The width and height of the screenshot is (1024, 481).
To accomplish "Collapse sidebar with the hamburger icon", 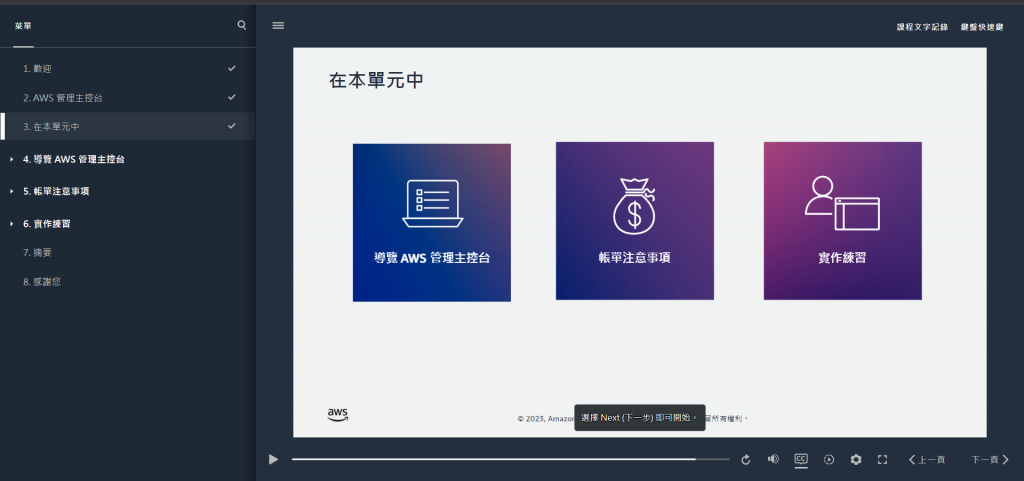I will (x=278, y=25).
